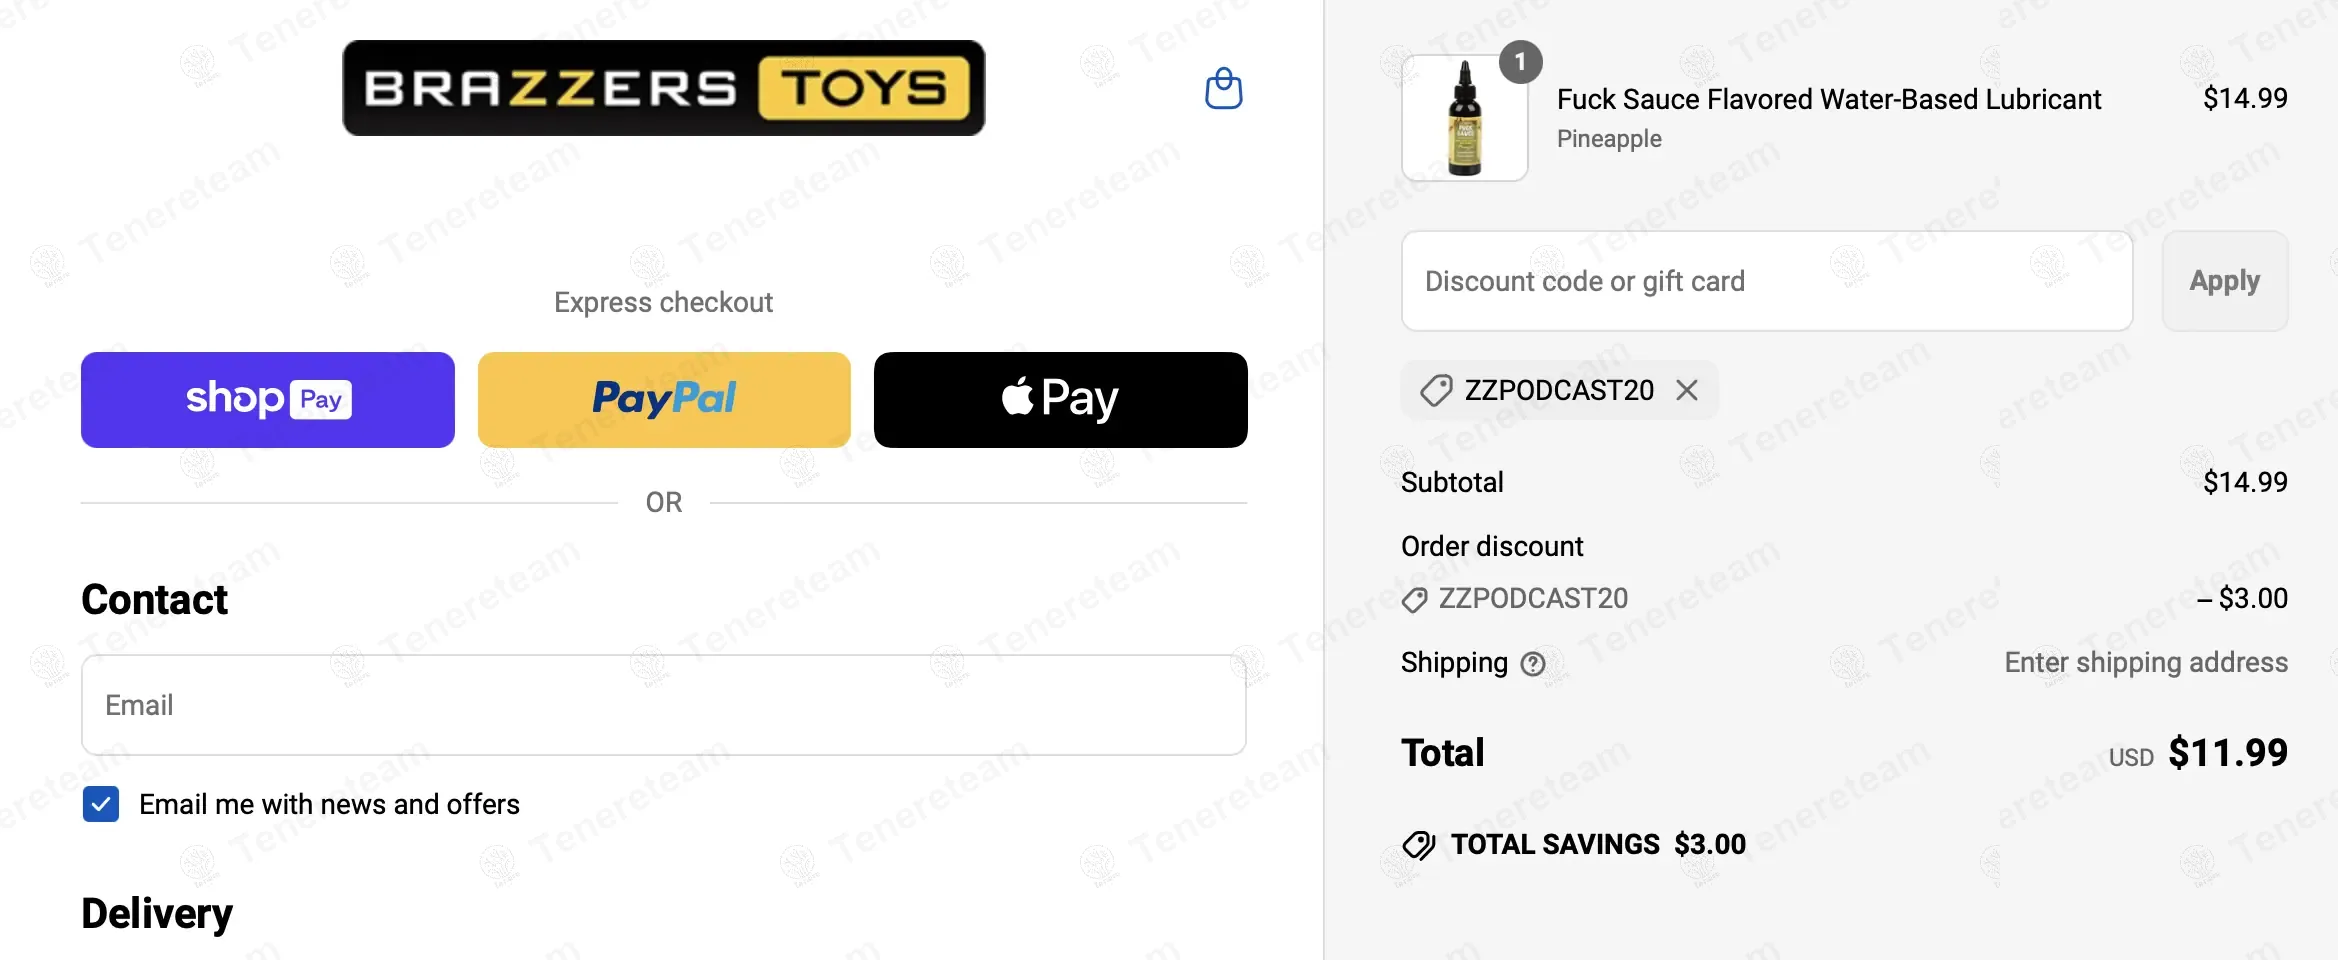Focus the Email contact field
This screenshot has height=960, width=2338.
663,705
